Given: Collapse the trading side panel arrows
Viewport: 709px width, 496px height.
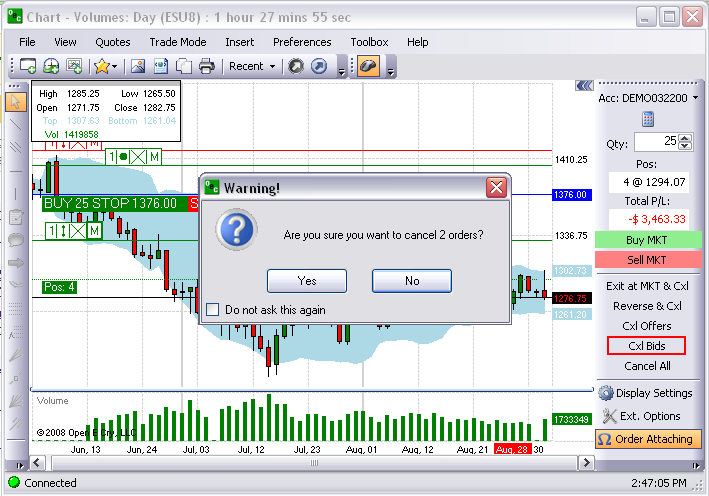Looking at the screenshot, I should [583, 85].
